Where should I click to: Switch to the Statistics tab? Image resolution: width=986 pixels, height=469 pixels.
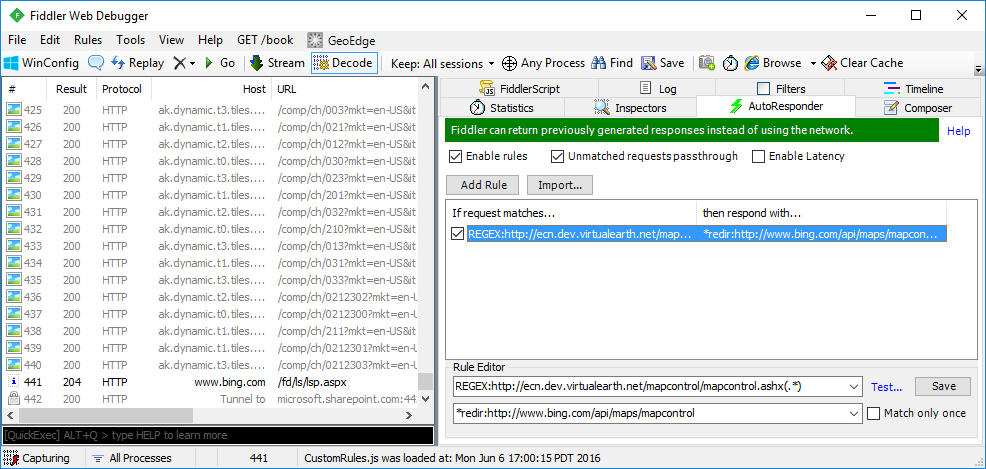coord(502,108)
